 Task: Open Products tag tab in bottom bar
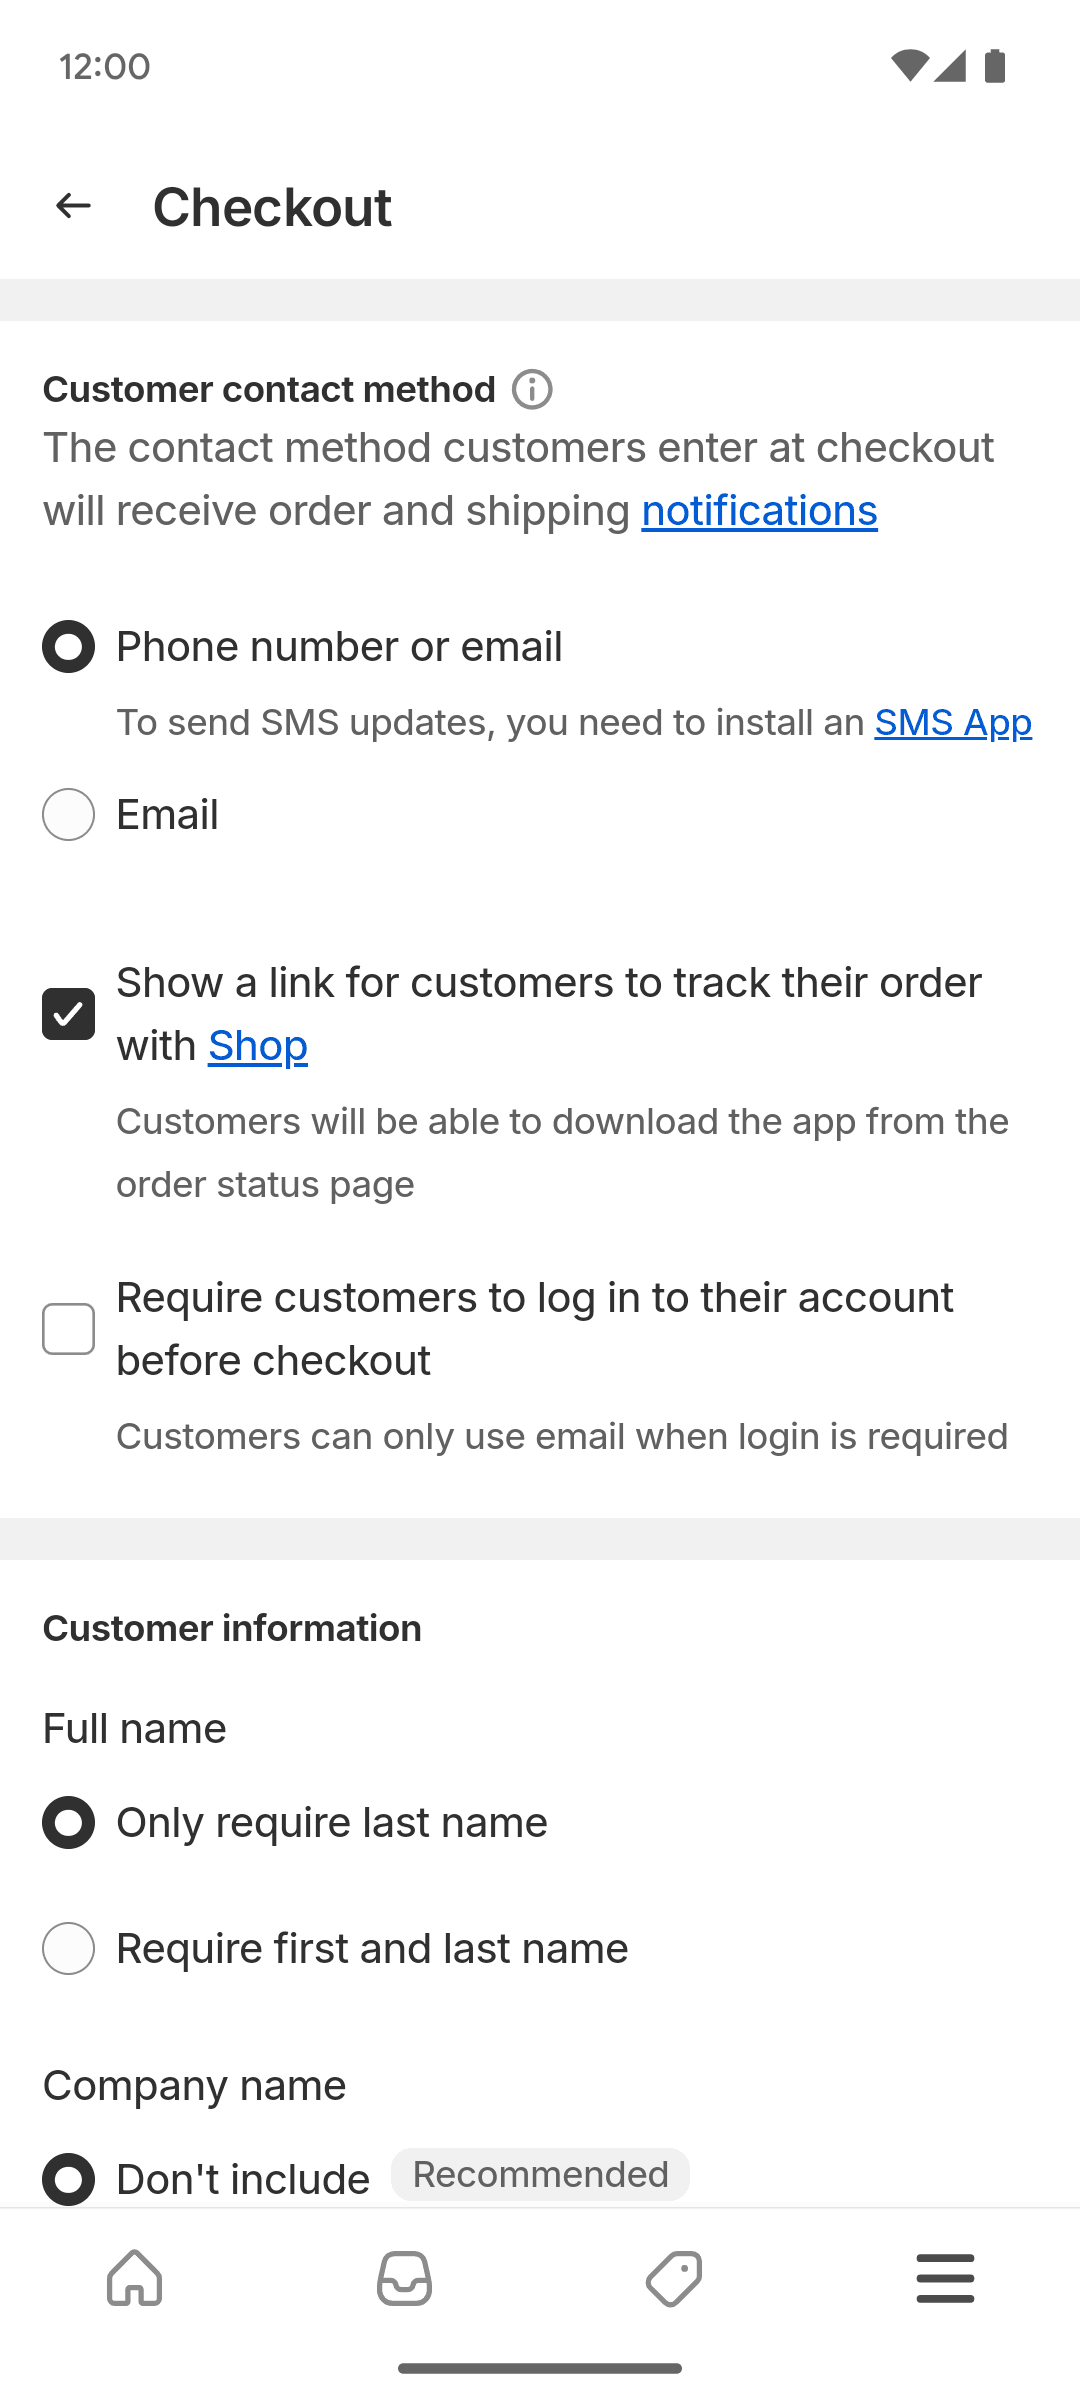[675, 2279]
